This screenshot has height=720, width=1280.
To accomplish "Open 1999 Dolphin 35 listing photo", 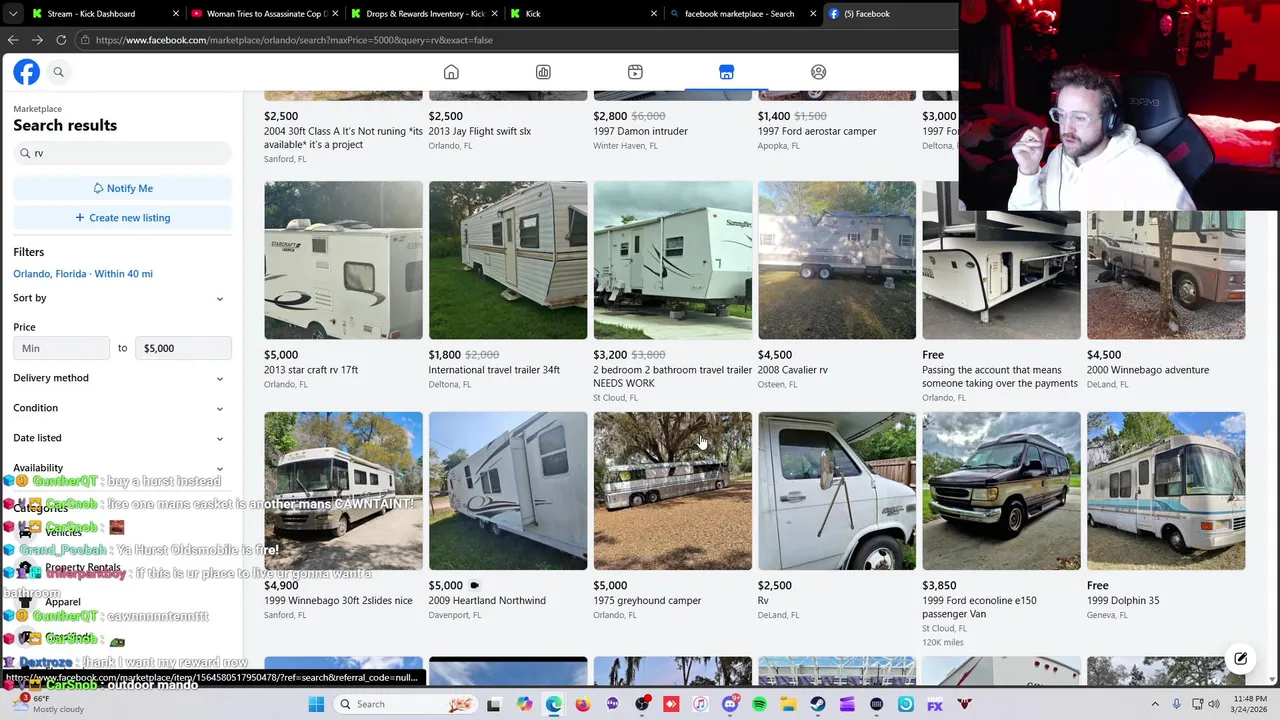I will [x=1166, y=491].
